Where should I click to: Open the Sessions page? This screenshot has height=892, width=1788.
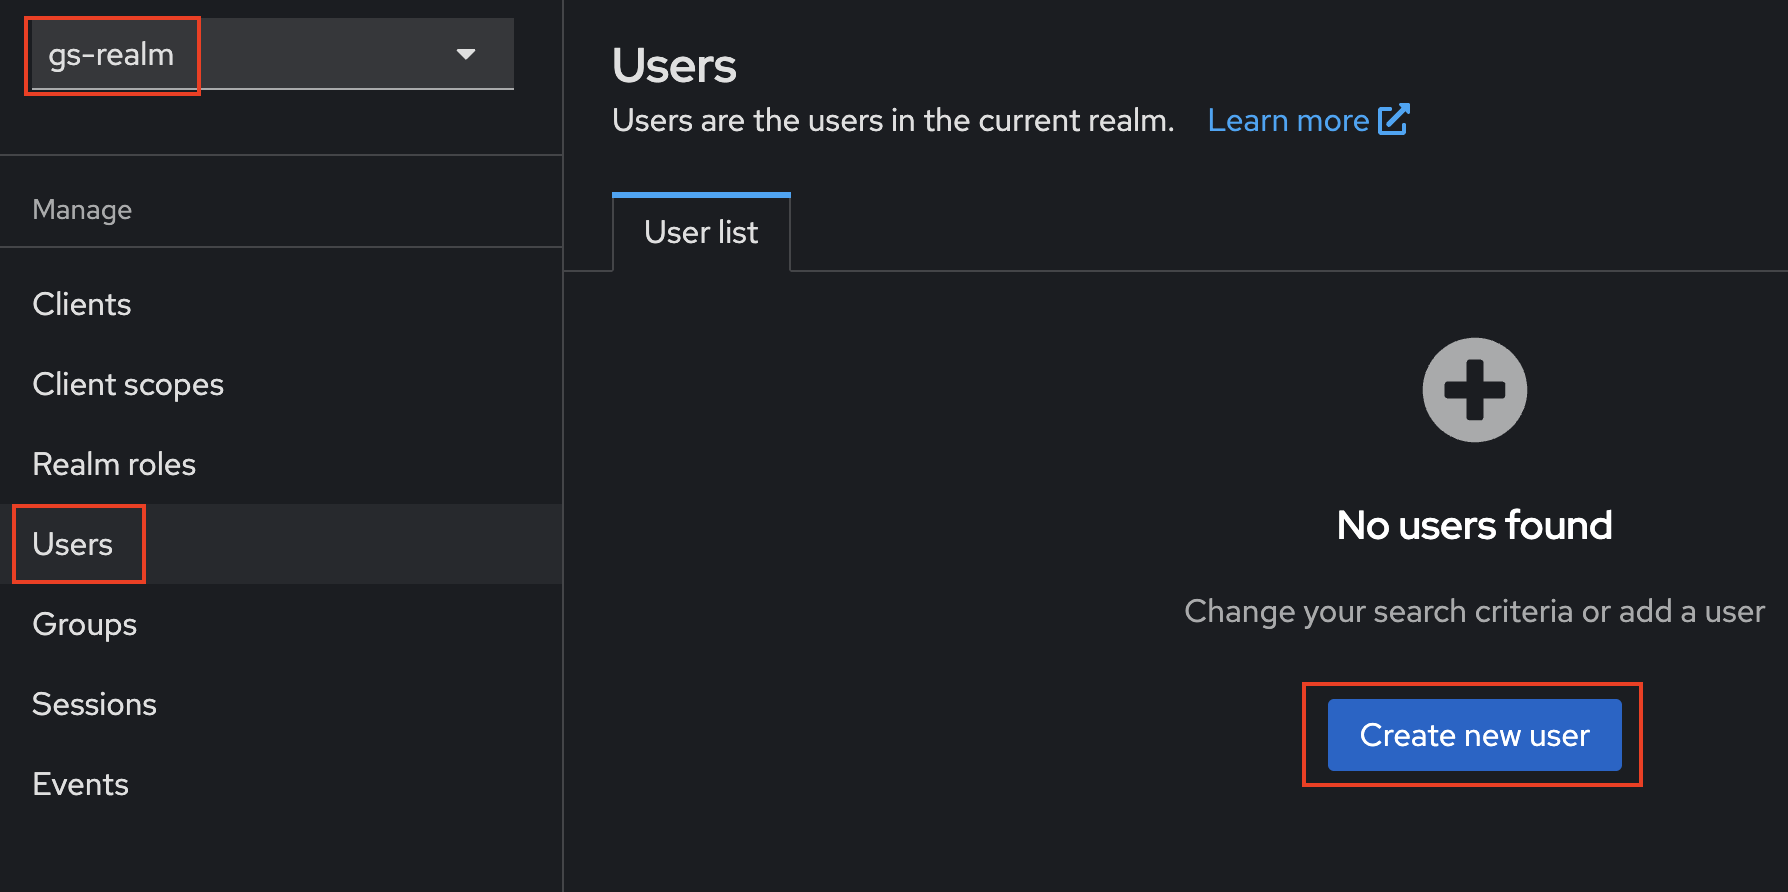click(95, 704)
